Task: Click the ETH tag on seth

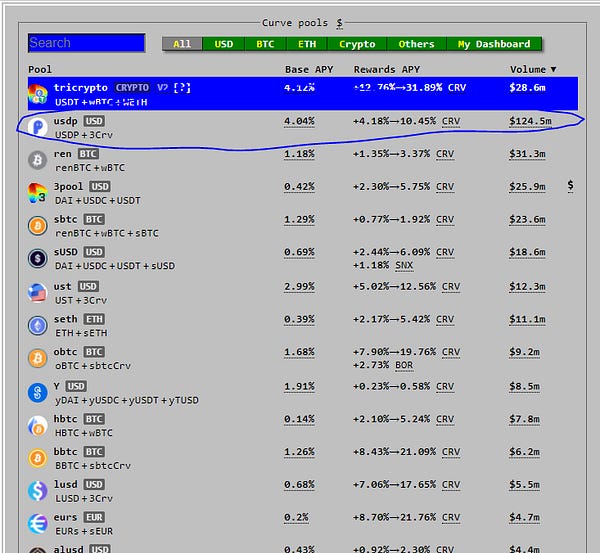Action: point(94,319)
